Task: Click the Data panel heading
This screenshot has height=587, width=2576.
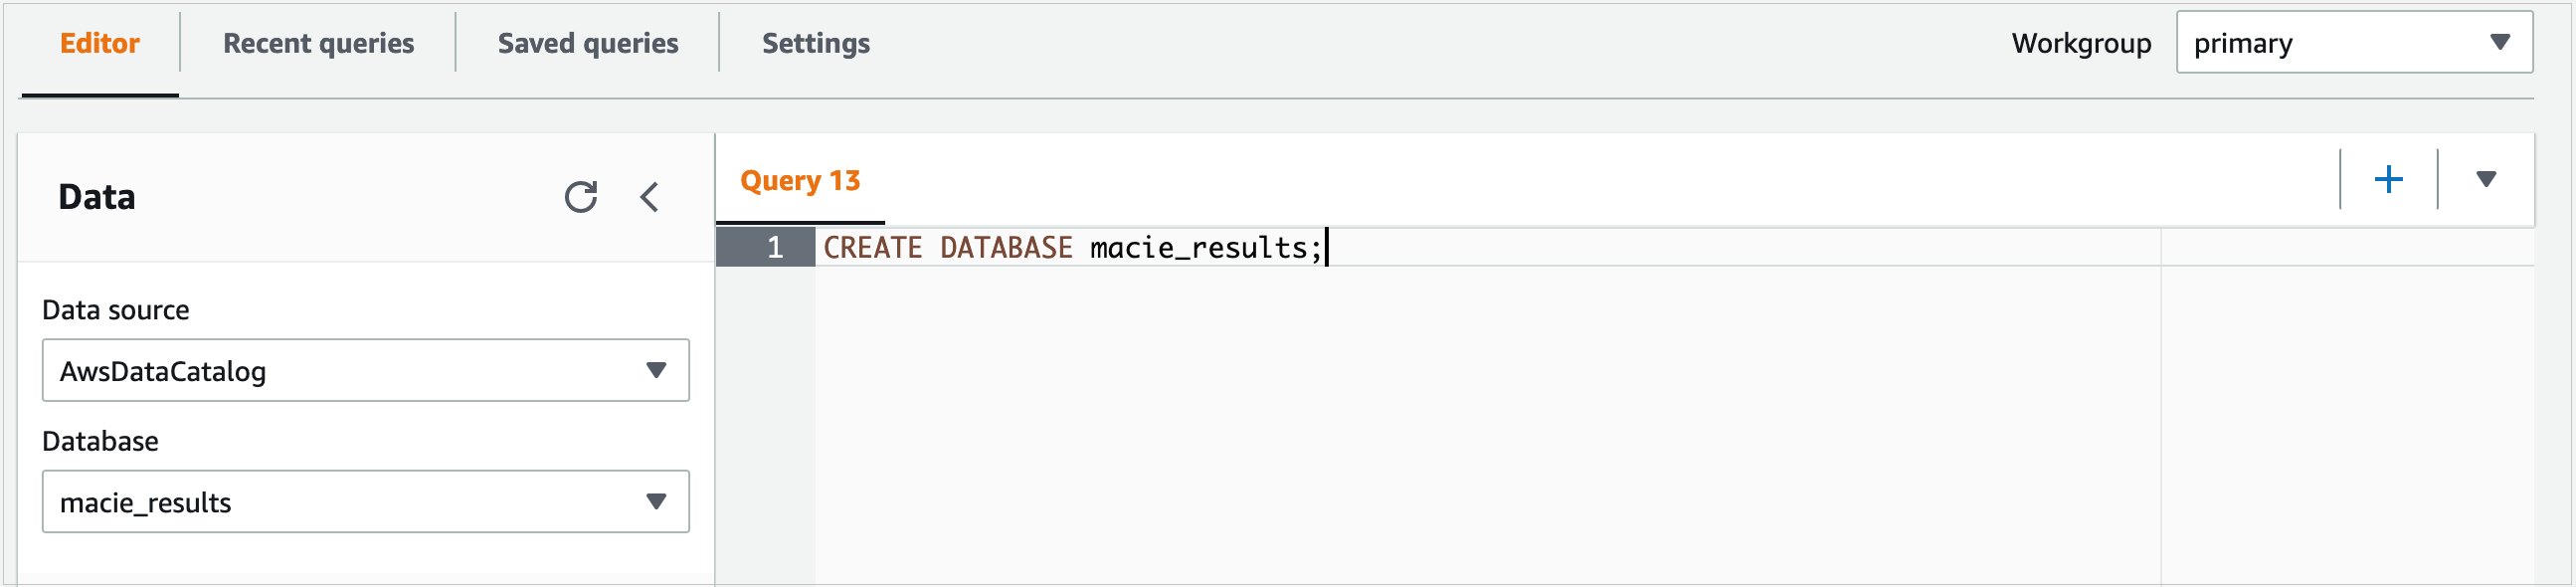Action: [98, 197]
